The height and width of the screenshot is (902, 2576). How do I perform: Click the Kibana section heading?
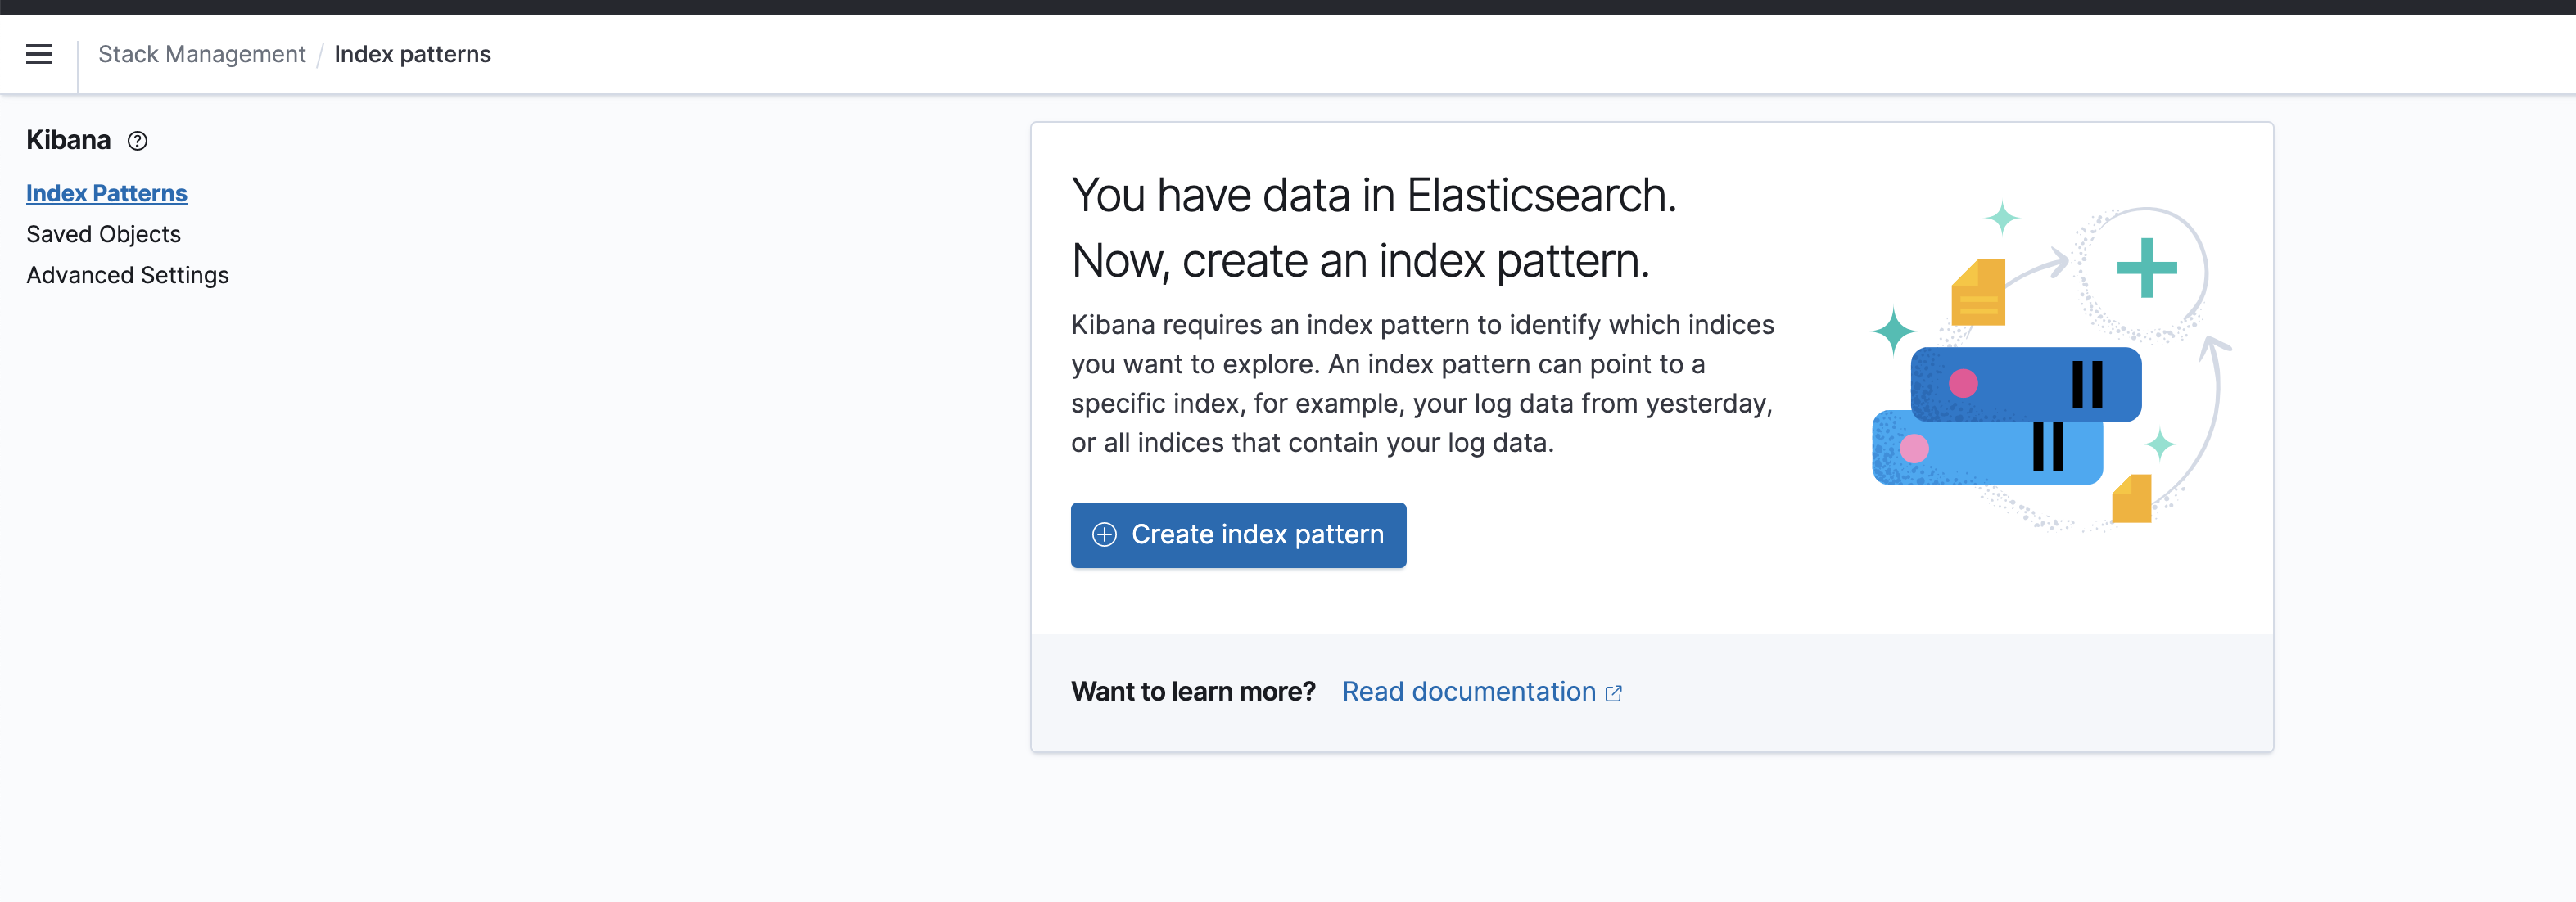coord(68,140)
